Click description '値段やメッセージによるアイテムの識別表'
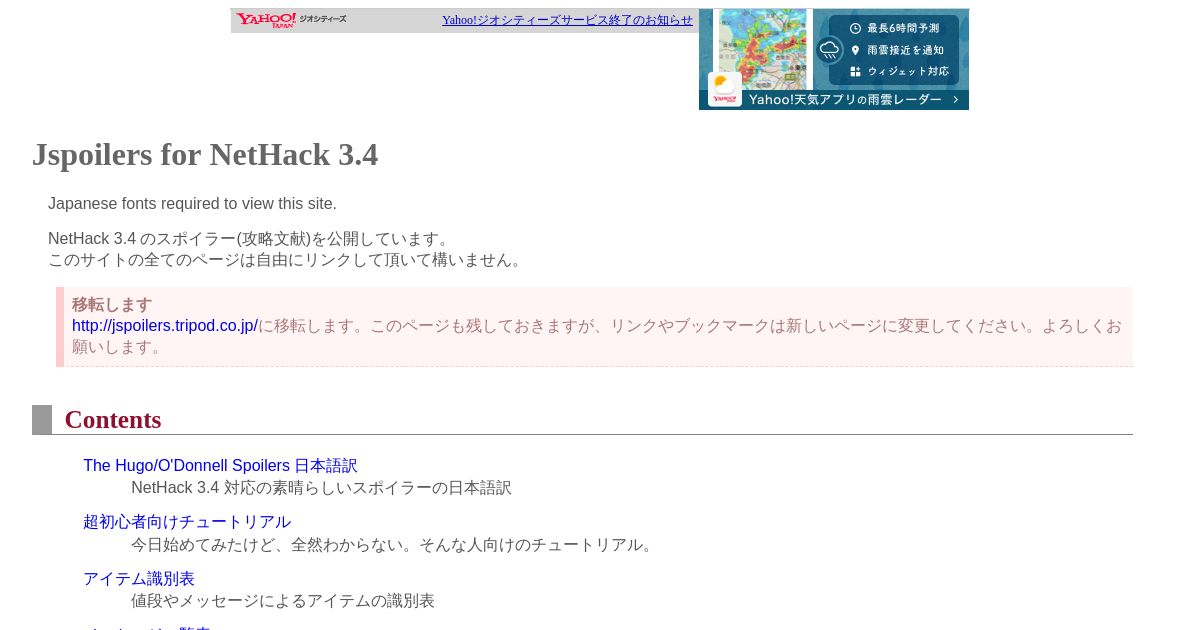 pyautogui.click(x=283, y=601)
